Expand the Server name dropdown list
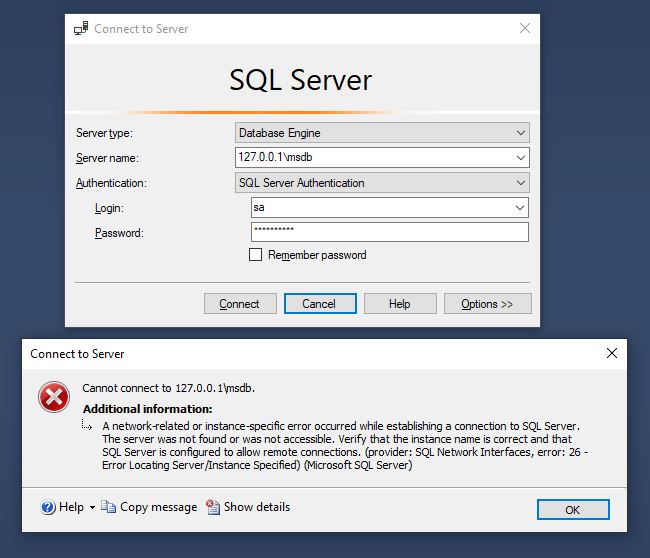The width and height of the screenshot is (650, 558). tap(521, 158)
